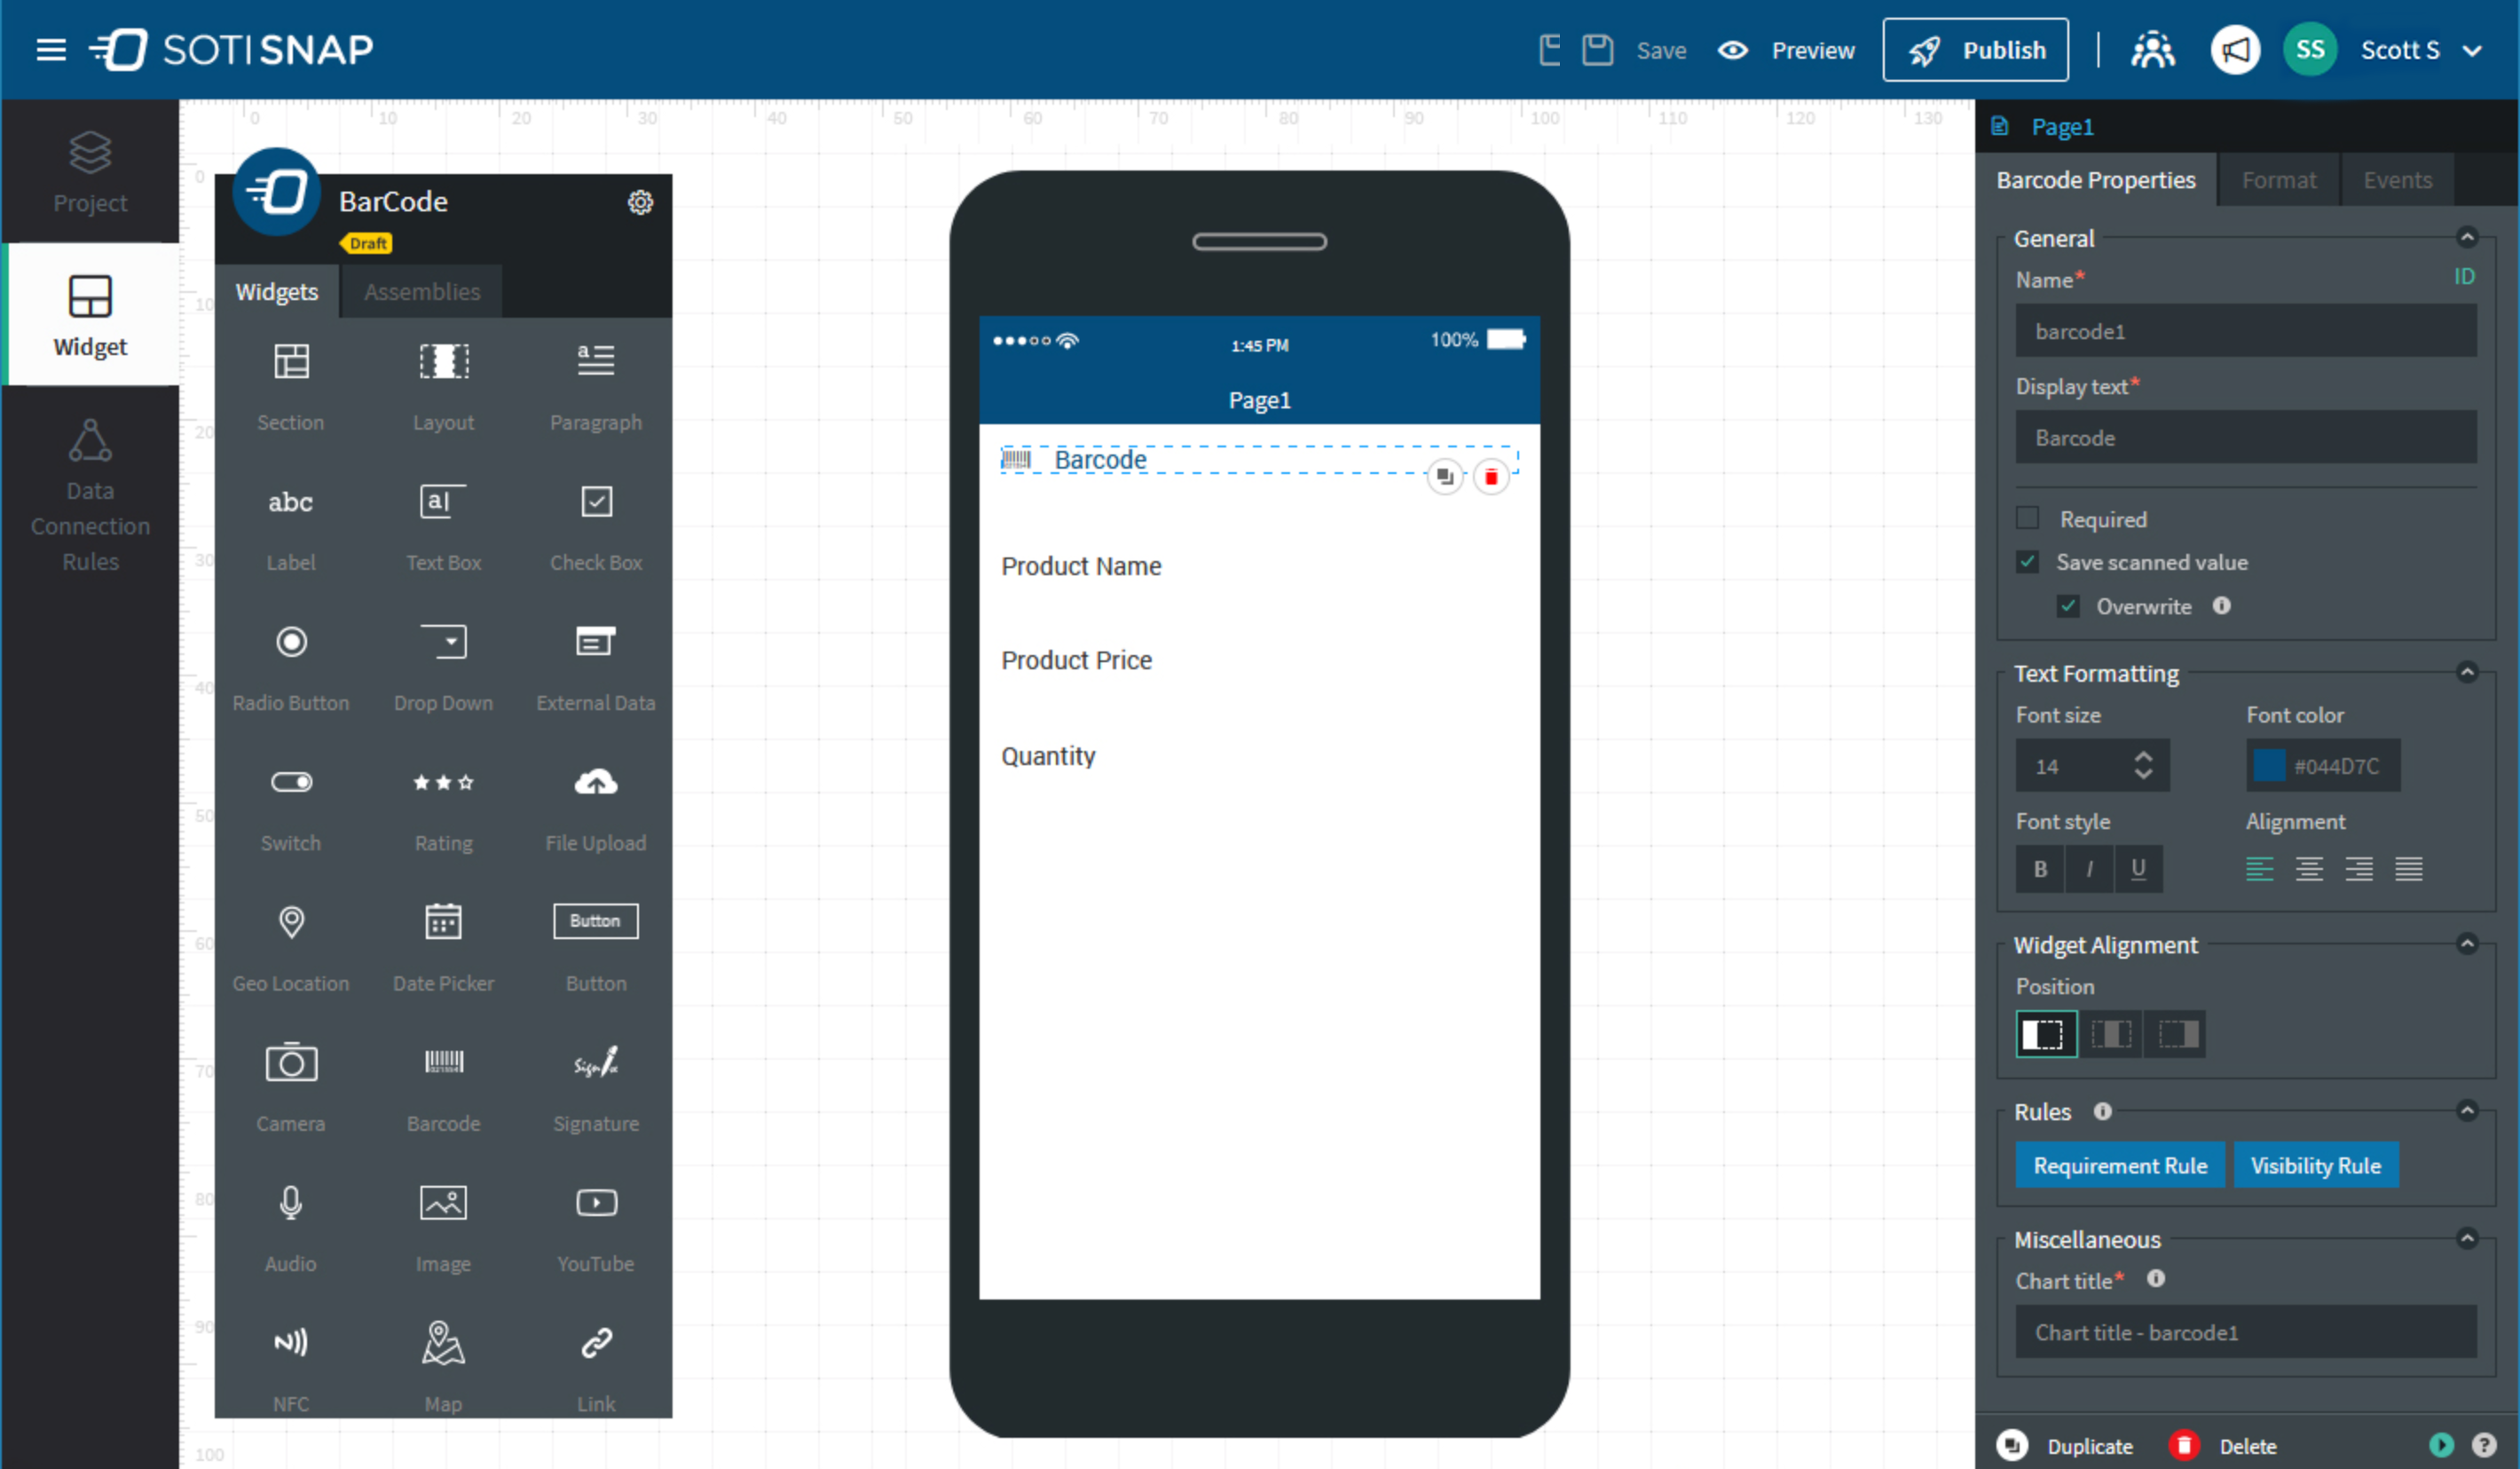Viewport: 2520px width, 1469px height.
Task: Open BarCode app settings gear
Action: [x=640, y=203]
